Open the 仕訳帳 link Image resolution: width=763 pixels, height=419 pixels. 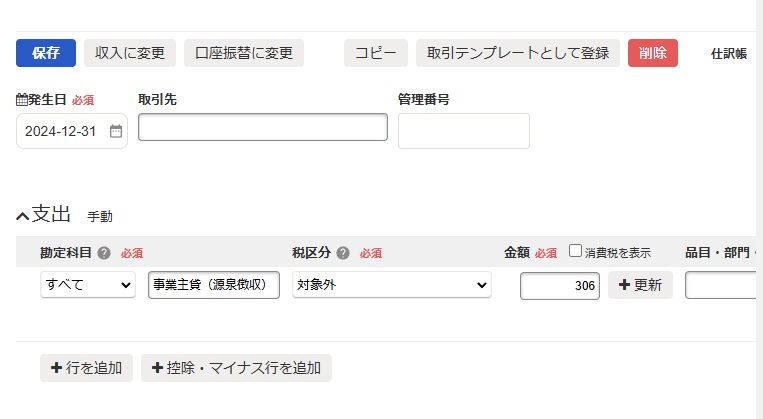pyautogui.click(x=728, y=54)
